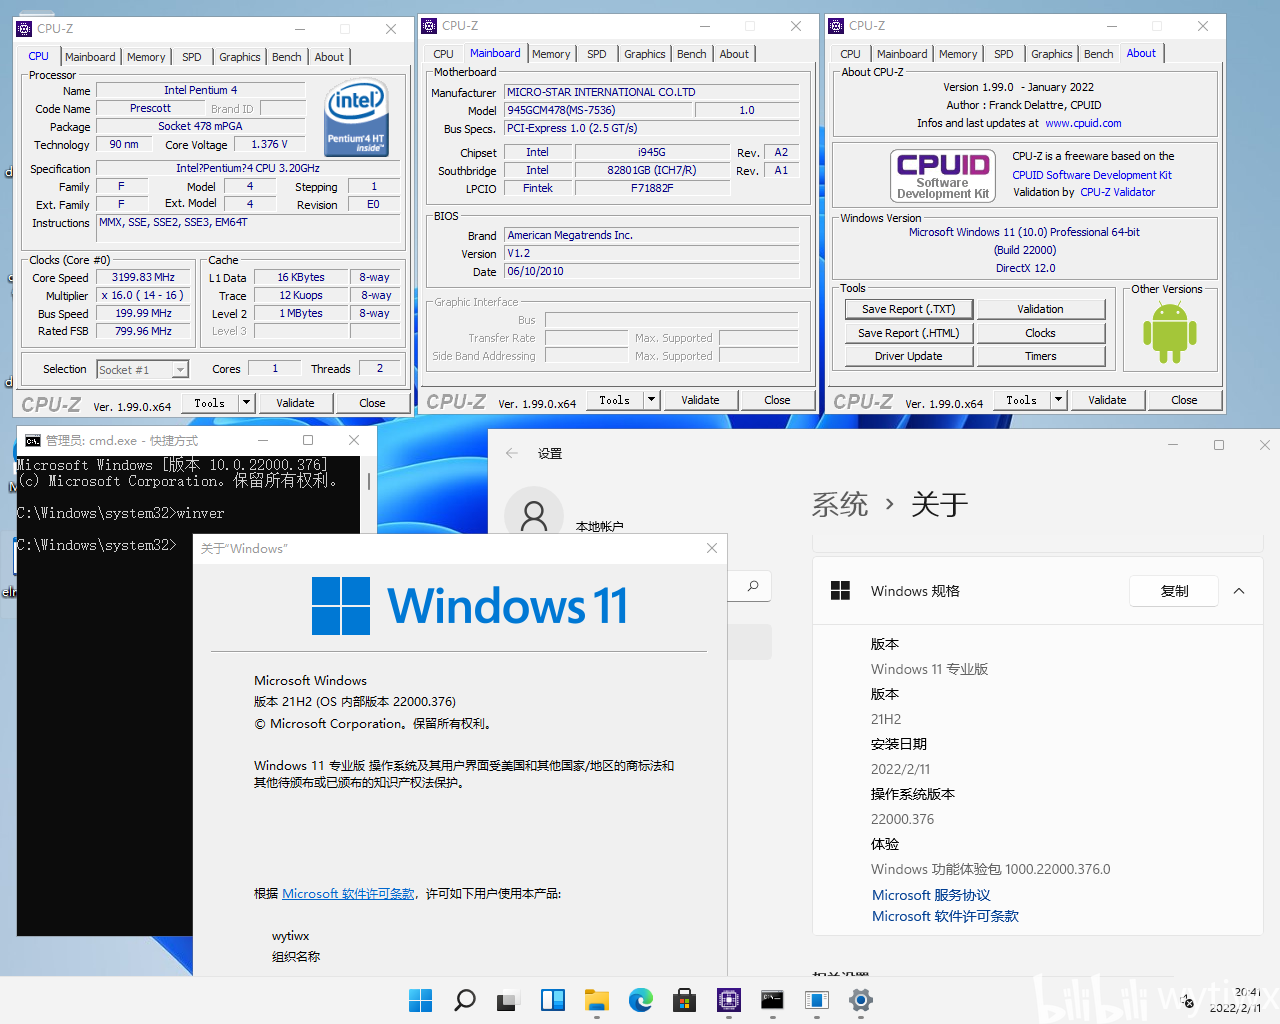The width and height of the screenshot is (1280, 1024).
Task: Switch to the Memory tab in the CPU tab window
Action: pyautogui.click(x=146, y=57)
